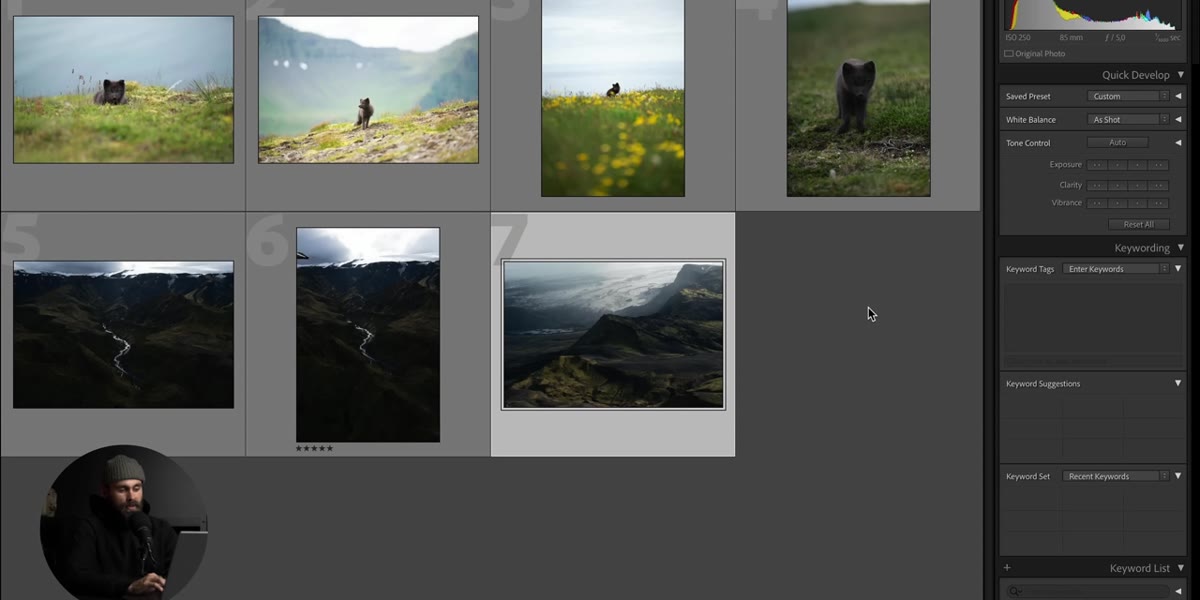Select photo 7 glacier mountain landscape
The width and height of the screenshot is (1200, 600).
[613, 335]
